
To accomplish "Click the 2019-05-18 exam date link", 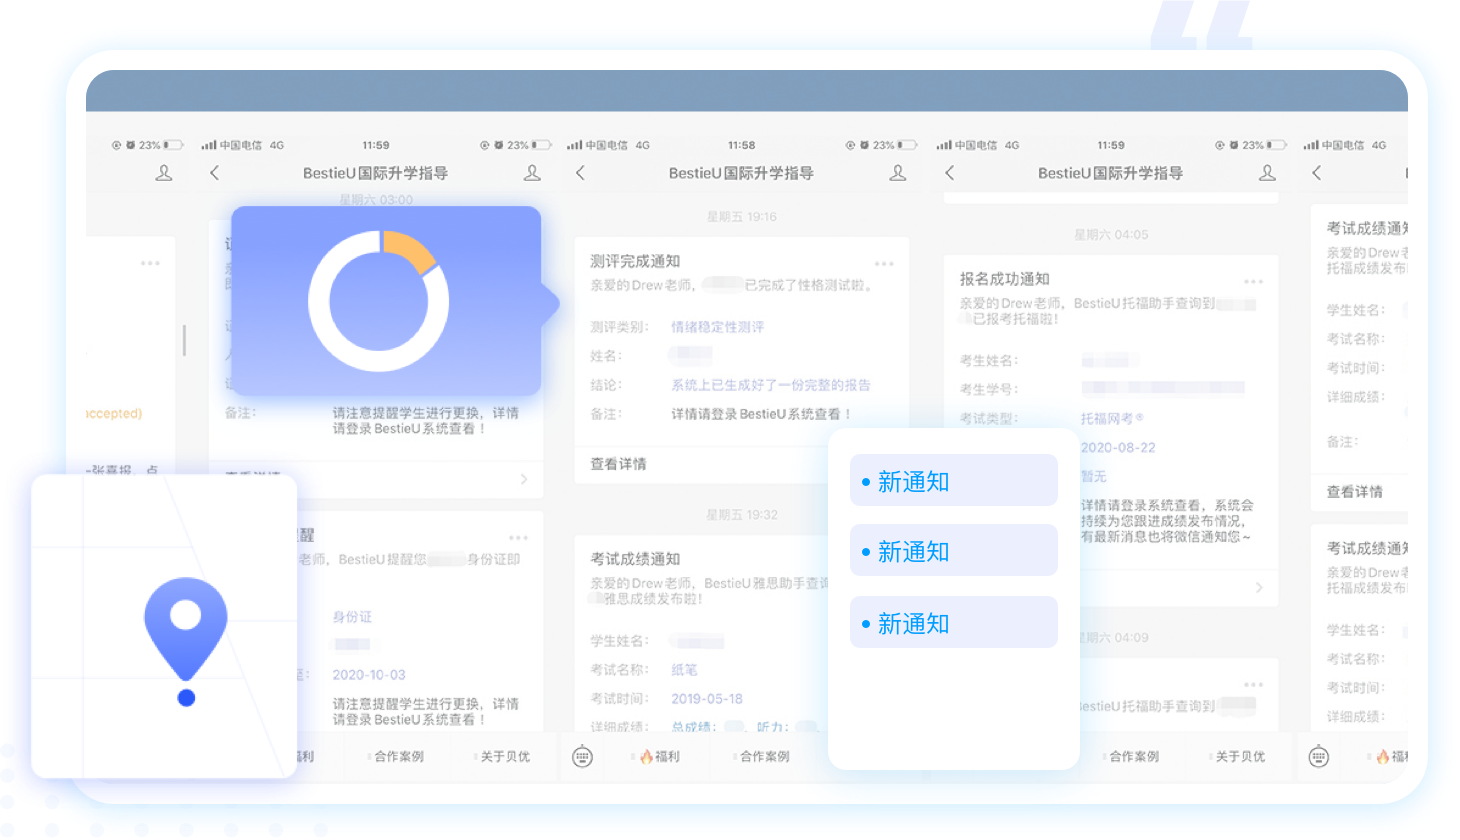I will (707, 699).
